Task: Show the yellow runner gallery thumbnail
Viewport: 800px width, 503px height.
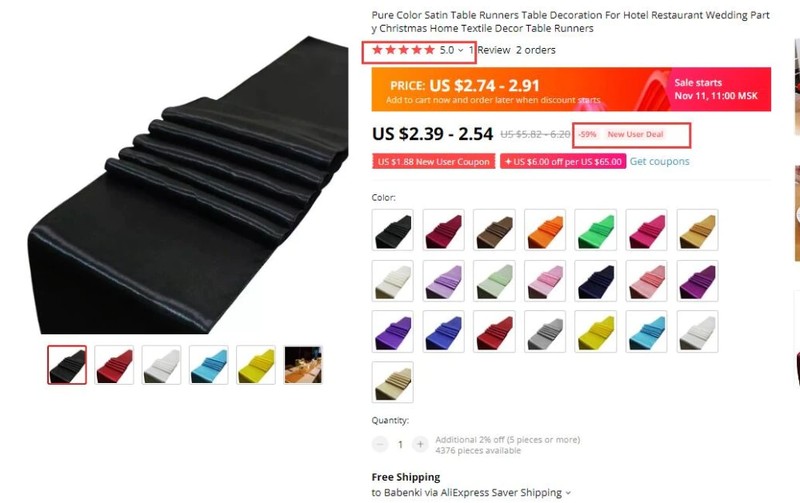Action: point(256,365)
